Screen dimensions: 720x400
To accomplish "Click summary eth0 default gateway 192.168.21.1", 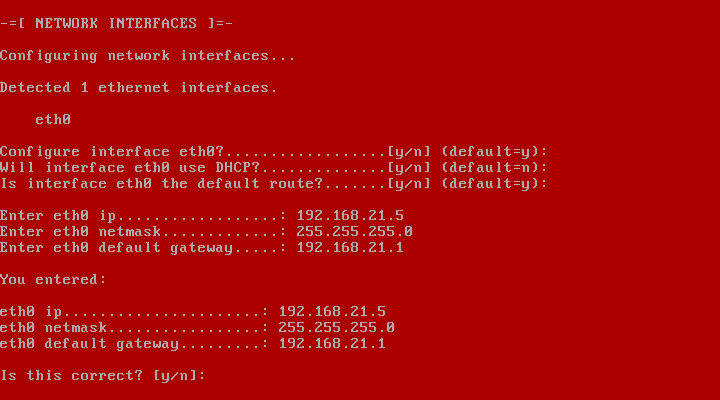I will pos(332,344).
